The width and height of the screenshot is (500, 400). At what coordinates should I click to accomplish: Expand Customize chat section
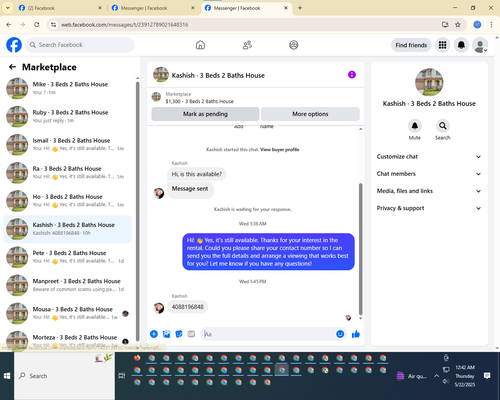pos(429,157)
